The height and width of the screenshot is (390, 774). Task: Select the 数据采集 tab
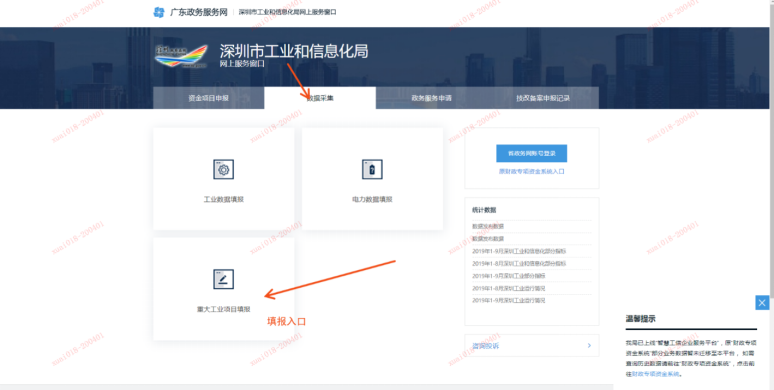pyautogui.click(x=320, y=98)
